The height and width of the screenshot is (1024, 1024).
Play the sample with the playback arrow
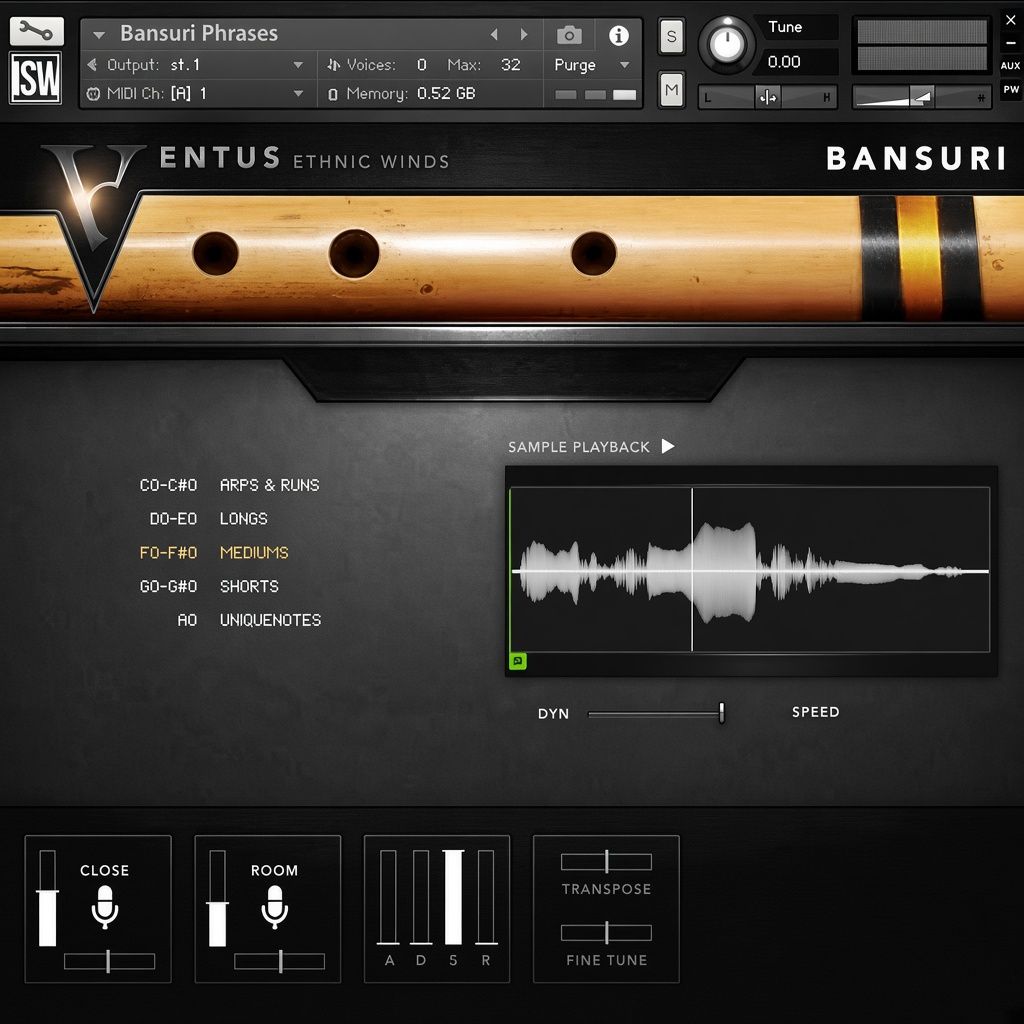tap(667, 446)
